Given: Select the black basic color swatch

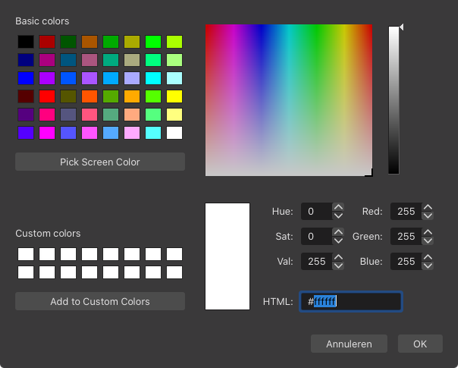Looking at the screenshot, I should [26, 42].
